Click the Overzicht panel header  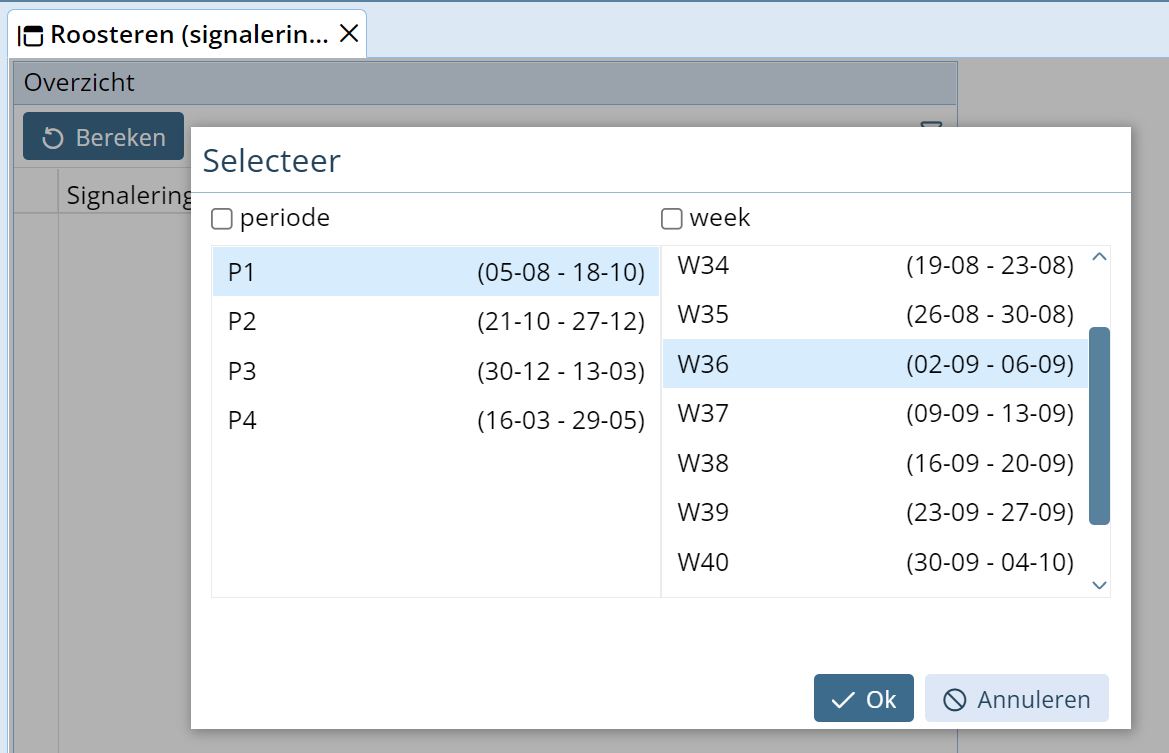pyautogui.click(x=485, y=83)
